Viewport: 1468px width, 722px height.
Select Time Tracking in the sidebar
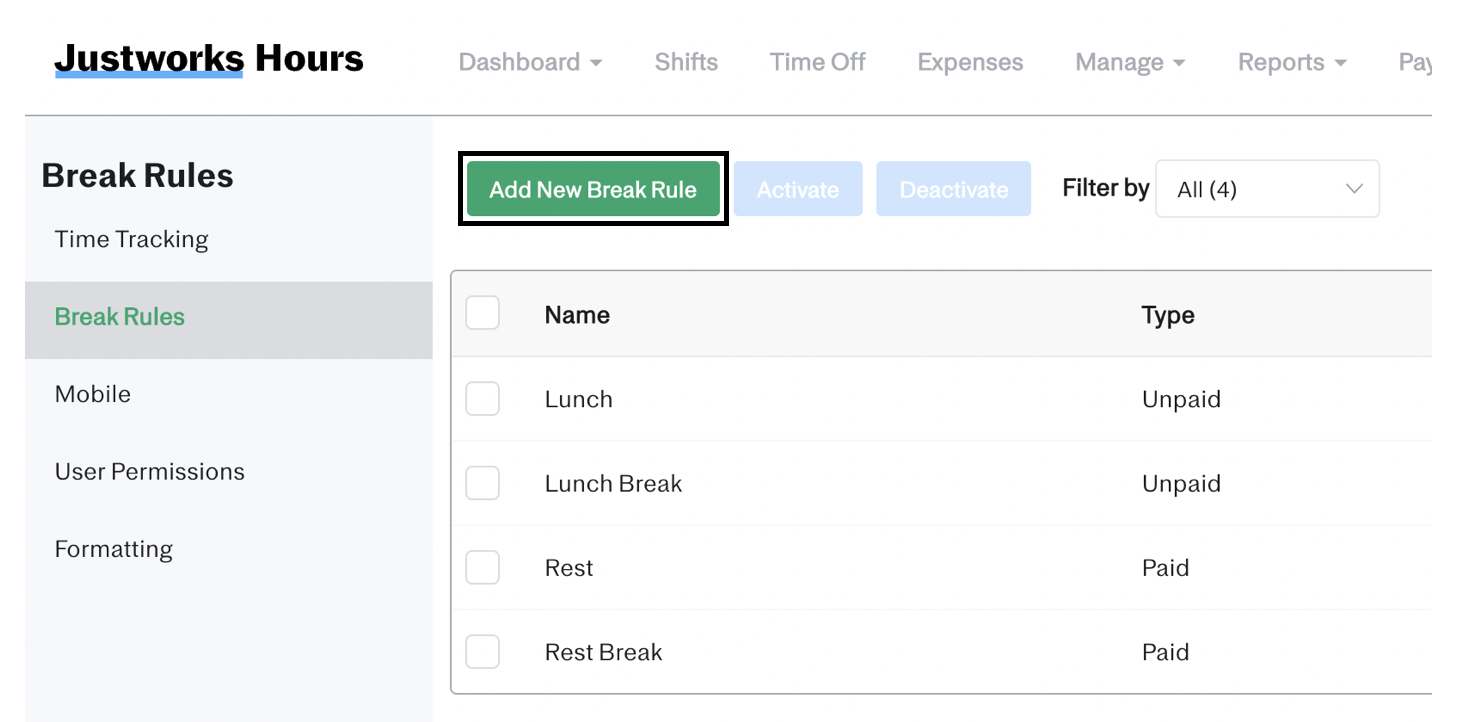(131, 239)
